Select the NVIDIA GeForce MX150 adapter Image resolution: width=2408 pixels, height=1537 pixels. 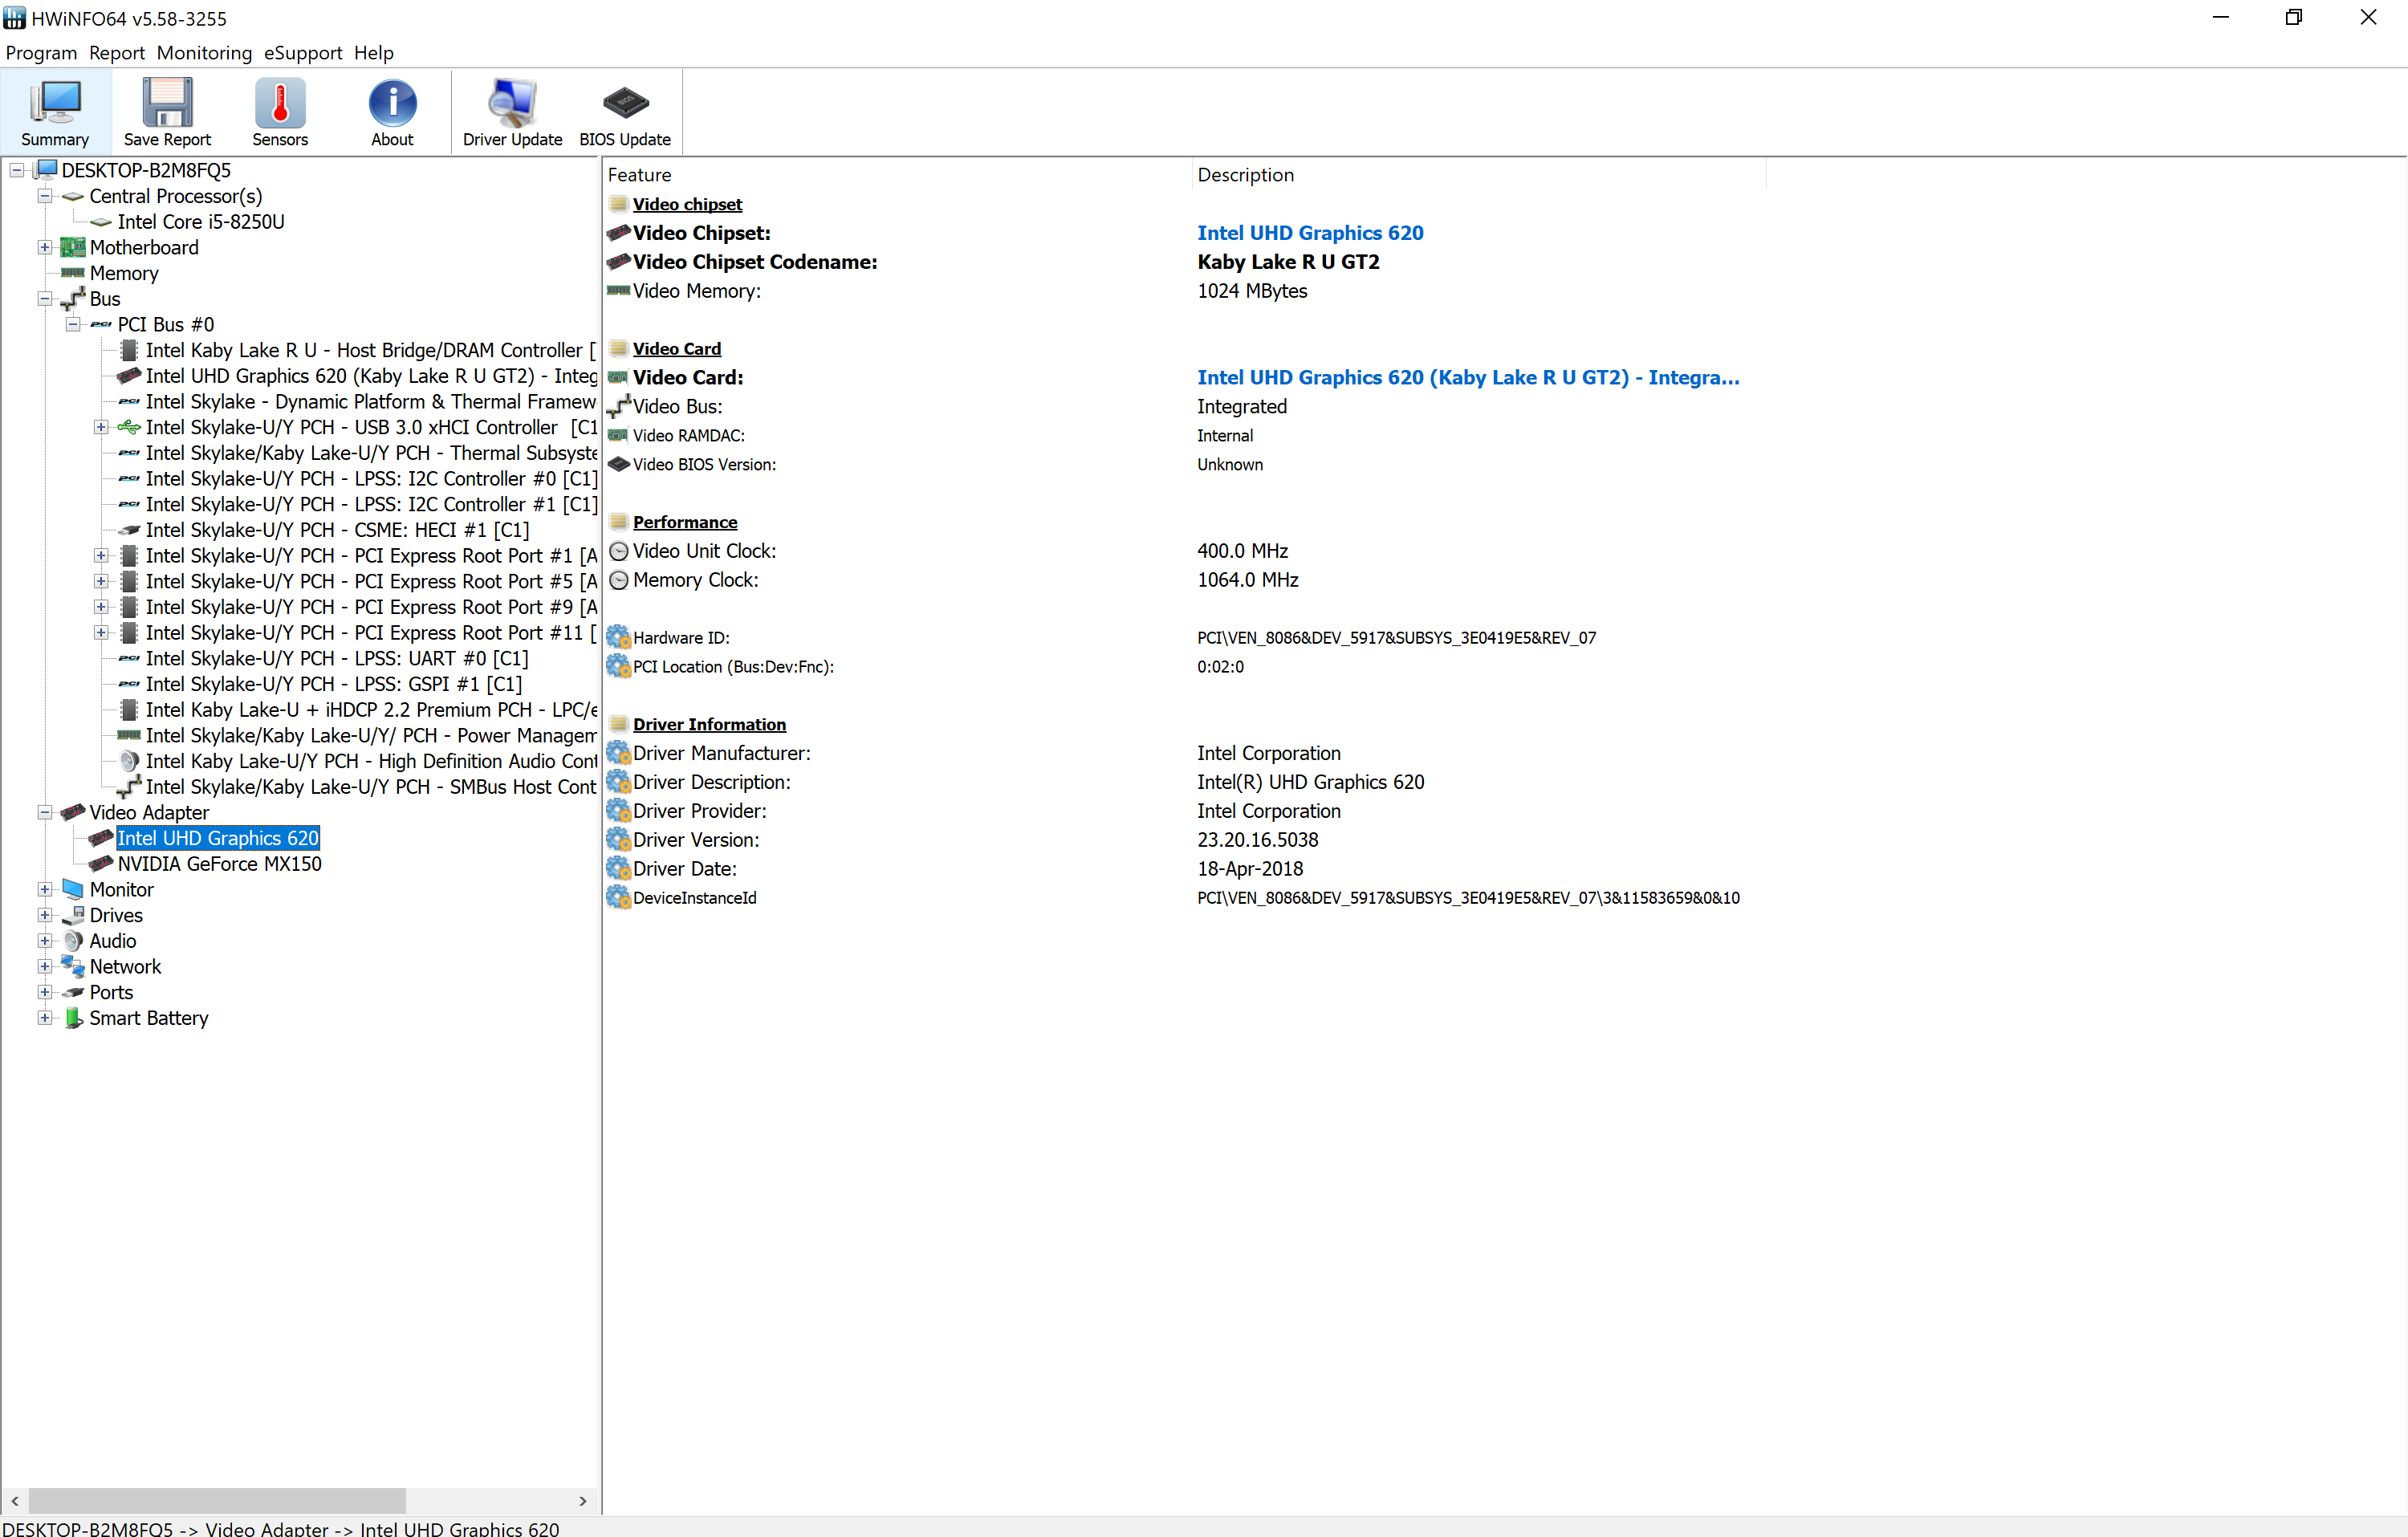point(219,863)
